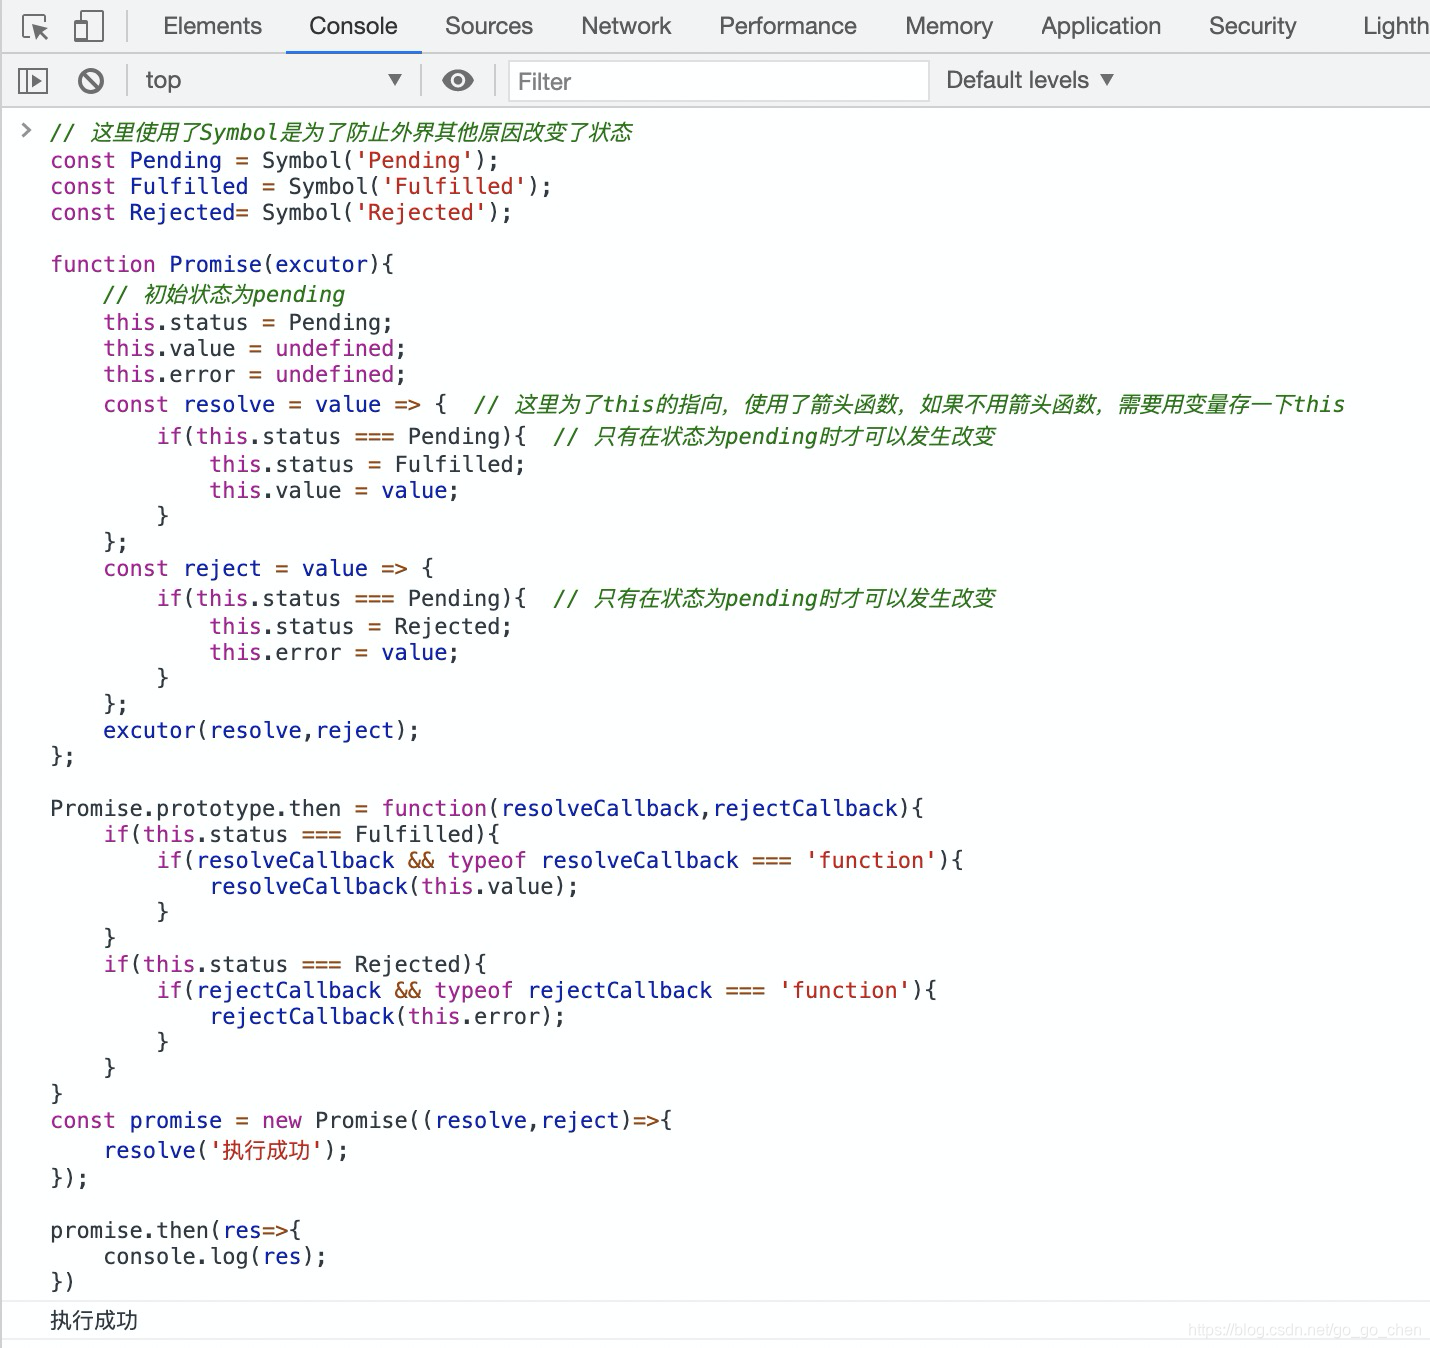The width and height of the screenshot is (1430, 1348).
Task: Click the 'this.status = Pending;' line
Action: click(x=248, y=322)
